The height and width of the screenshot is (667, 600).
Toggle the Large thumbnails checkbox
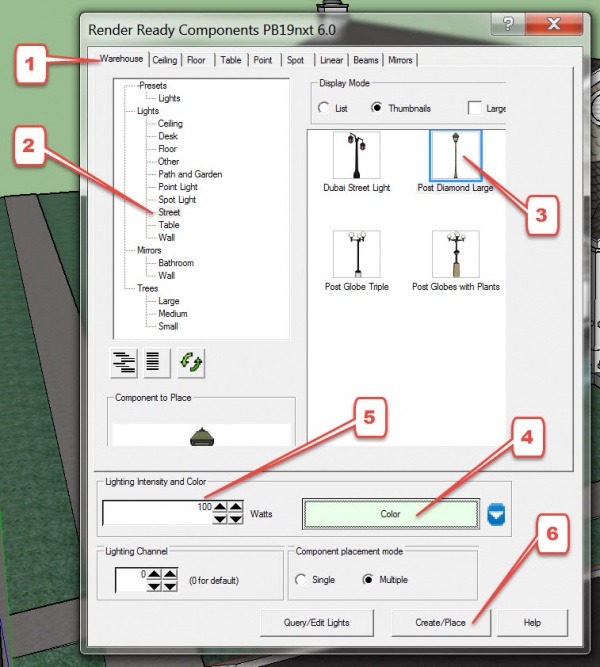pyautogui.click(x=475, y=108)
